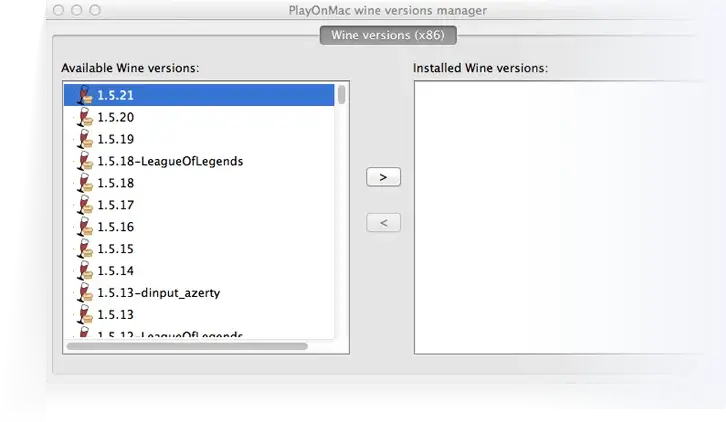Click the wine icon next to 1.5.17
Screen dimensions: 726x422
(x=85, y=205)
